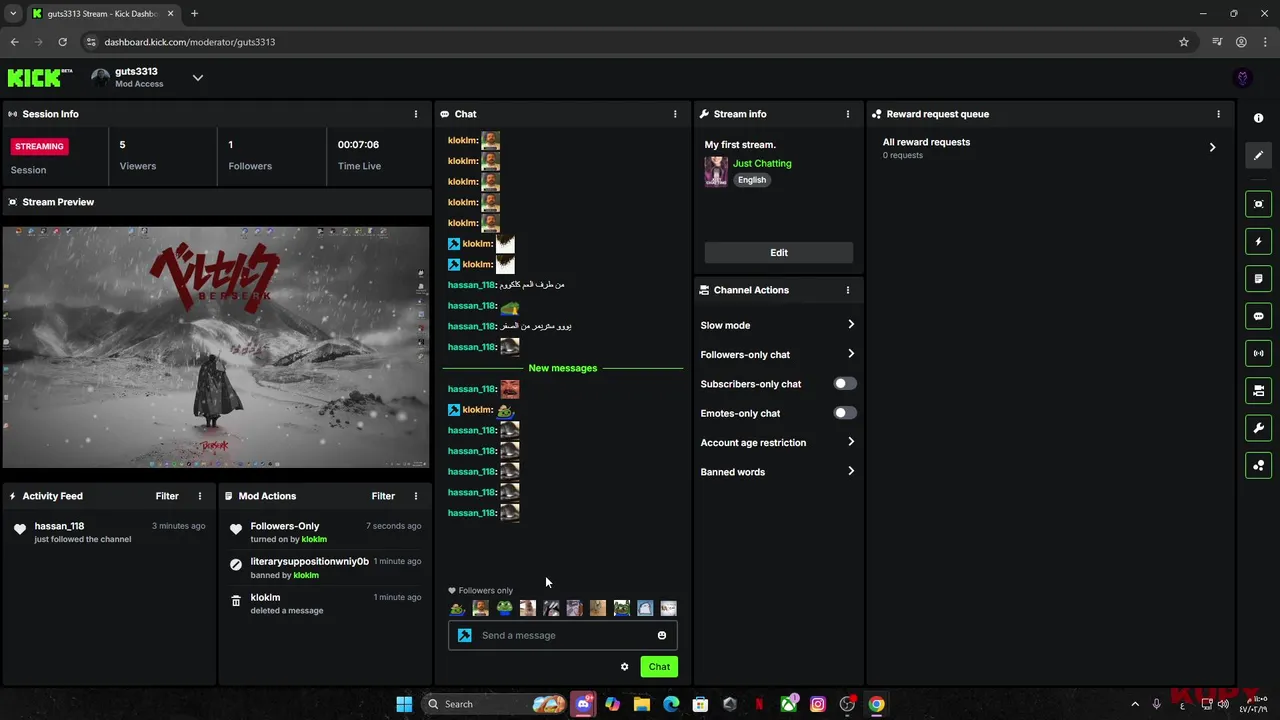Image resolution: width=1280 pixels, height=720 pixels.
Task: Reload the page
Action: tap(62, 42)
